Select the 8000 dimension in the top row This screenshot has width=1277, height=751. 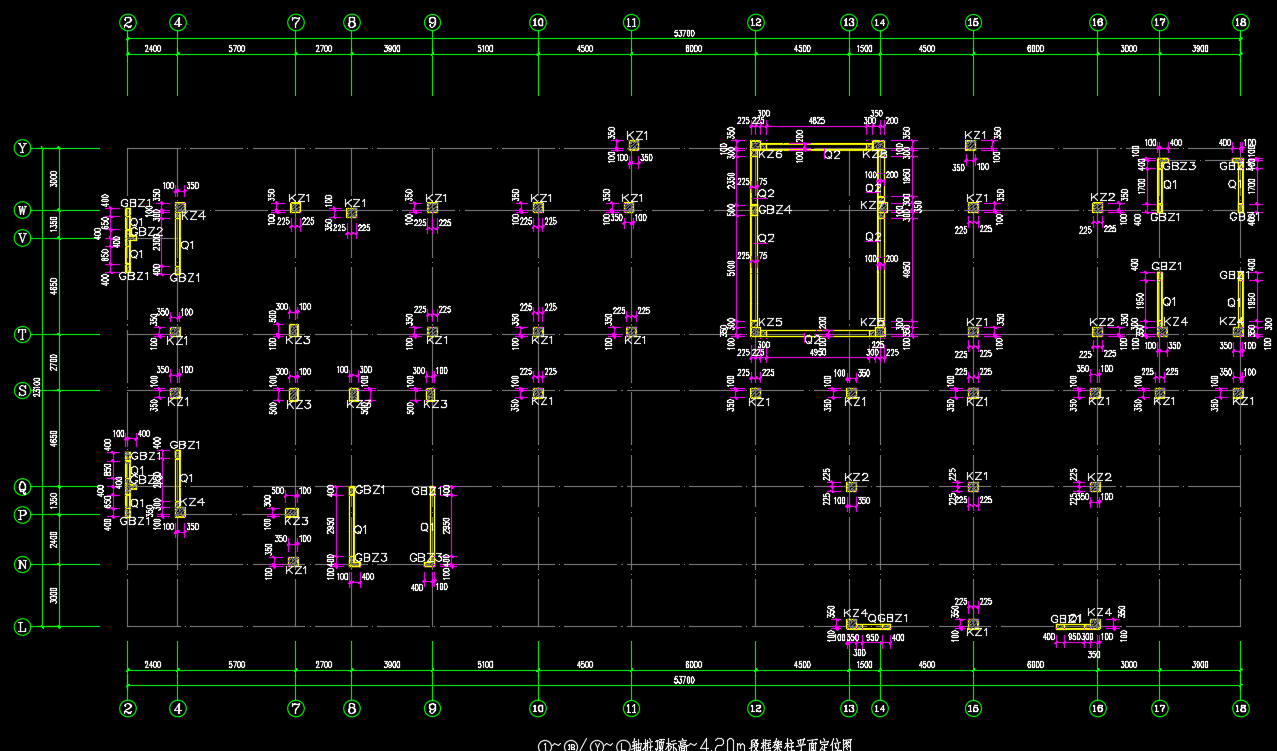click(693, 48)
